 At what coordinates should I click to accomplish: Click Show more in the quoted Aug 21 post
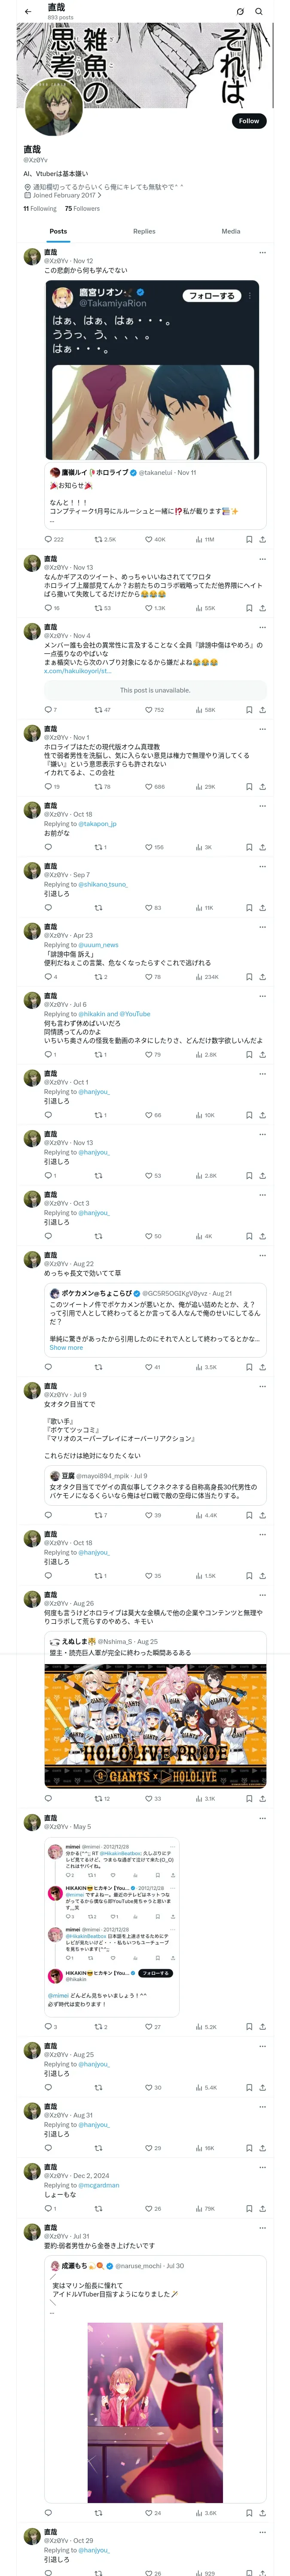pos(66,1347)
